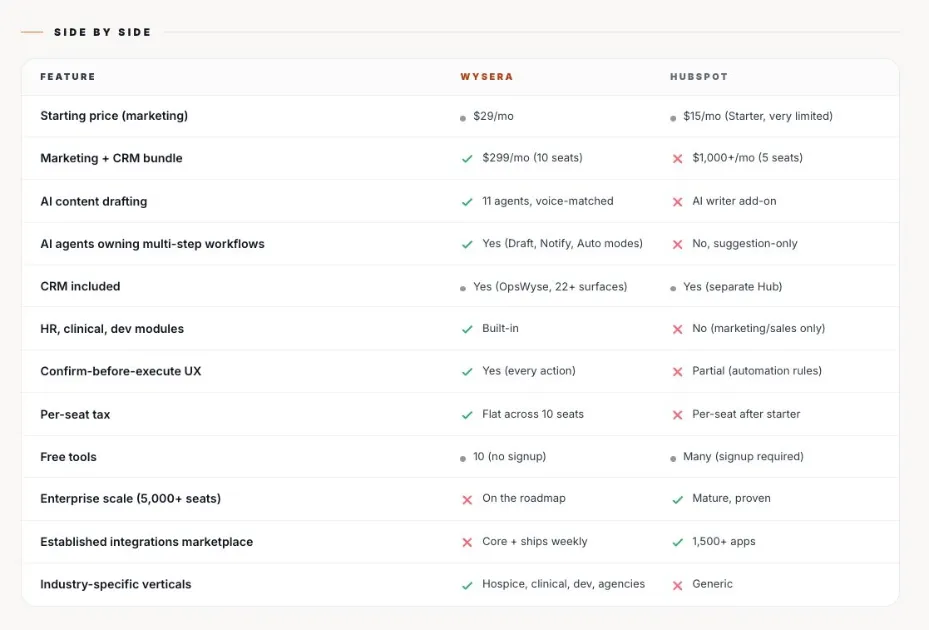Select the Free tools row label
The height and width of the screenshot is (630, 929).
point(68,457)
